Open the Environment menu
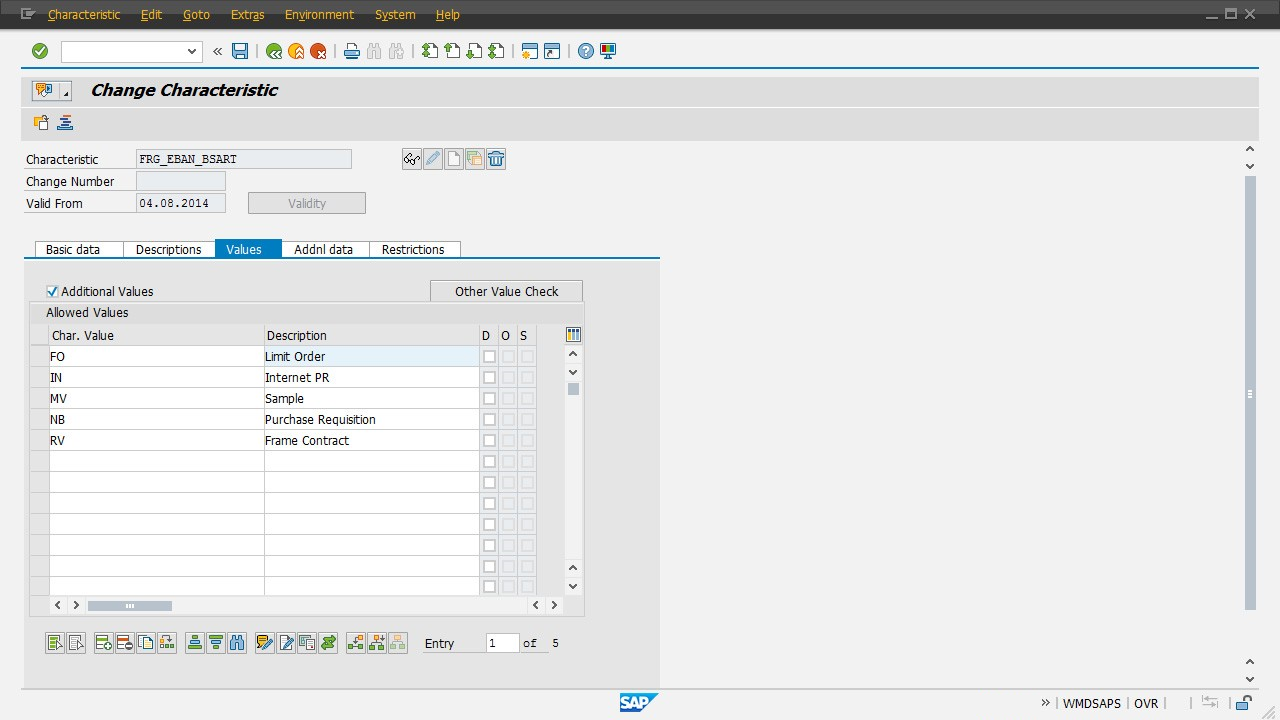The width and height of the screenshot is (1280, 720). (319, 14)
